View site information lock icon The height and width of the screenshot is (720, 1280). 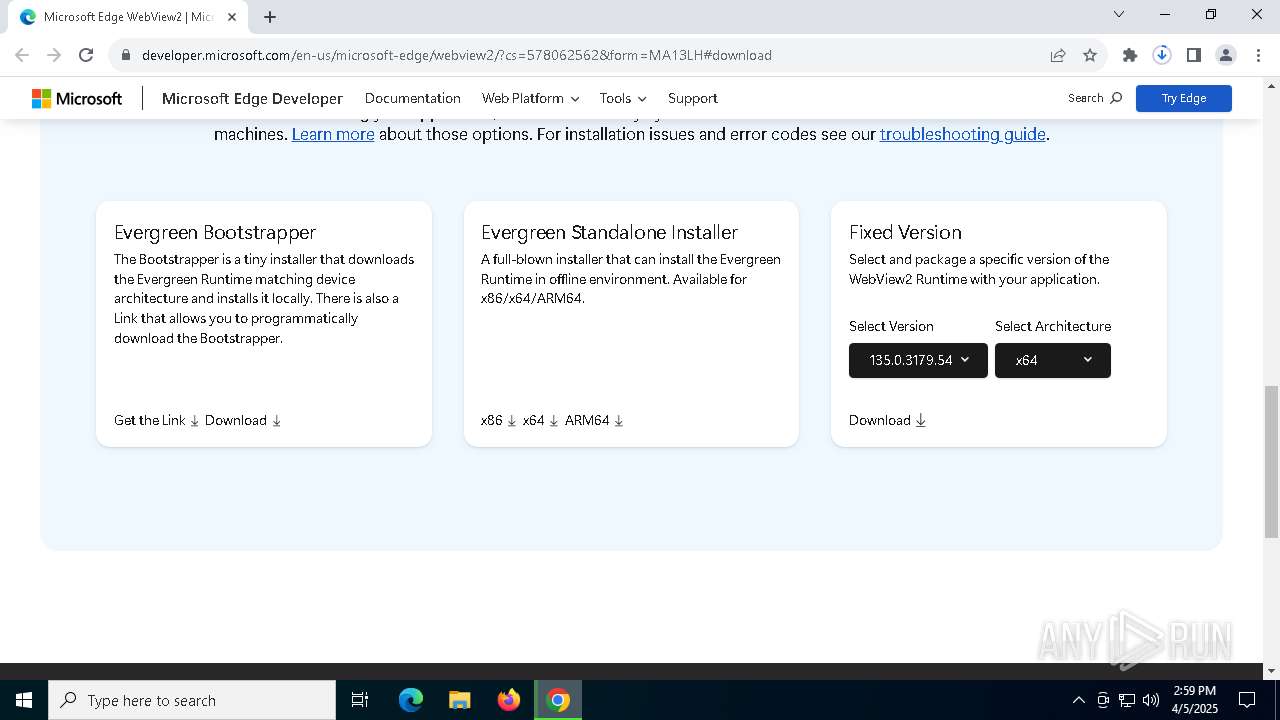coord(126,55)
